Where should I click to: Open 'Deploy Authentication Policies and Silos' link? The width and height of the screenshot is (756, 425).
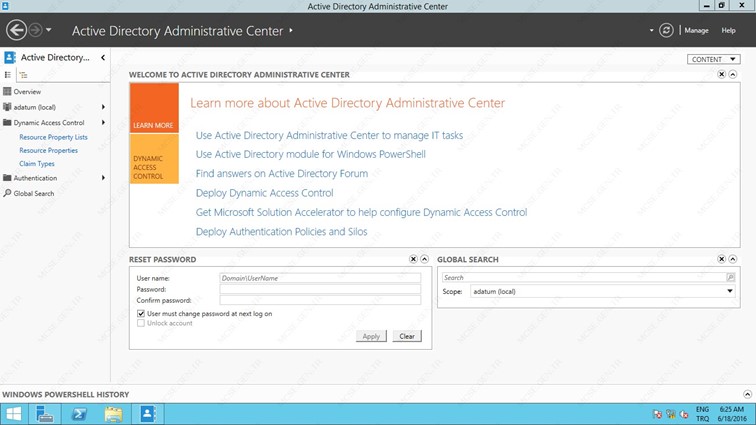pyautogui.click(x=281, y=232)
